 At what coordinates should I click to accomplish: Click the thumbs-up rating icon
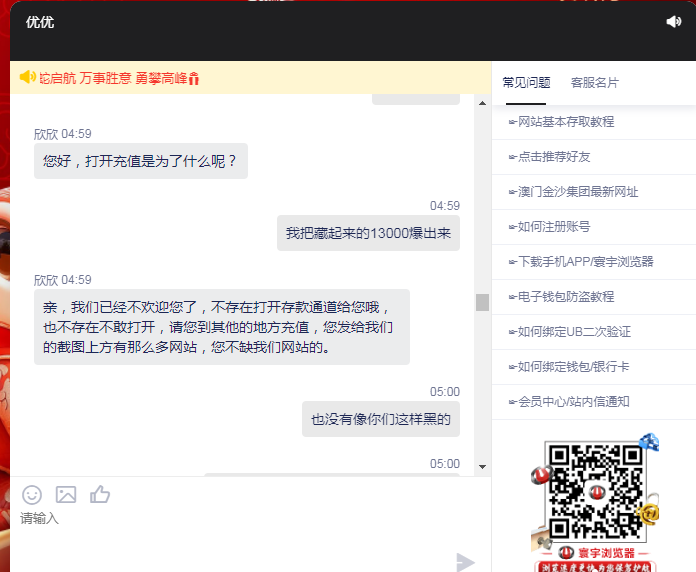100,494
